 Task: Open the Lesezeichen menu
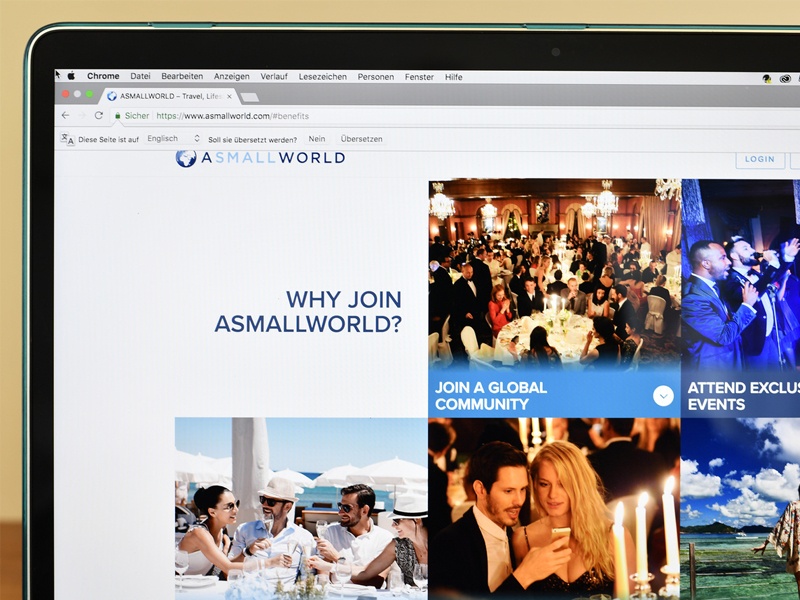pyautogui.click(x=322, y=76)
